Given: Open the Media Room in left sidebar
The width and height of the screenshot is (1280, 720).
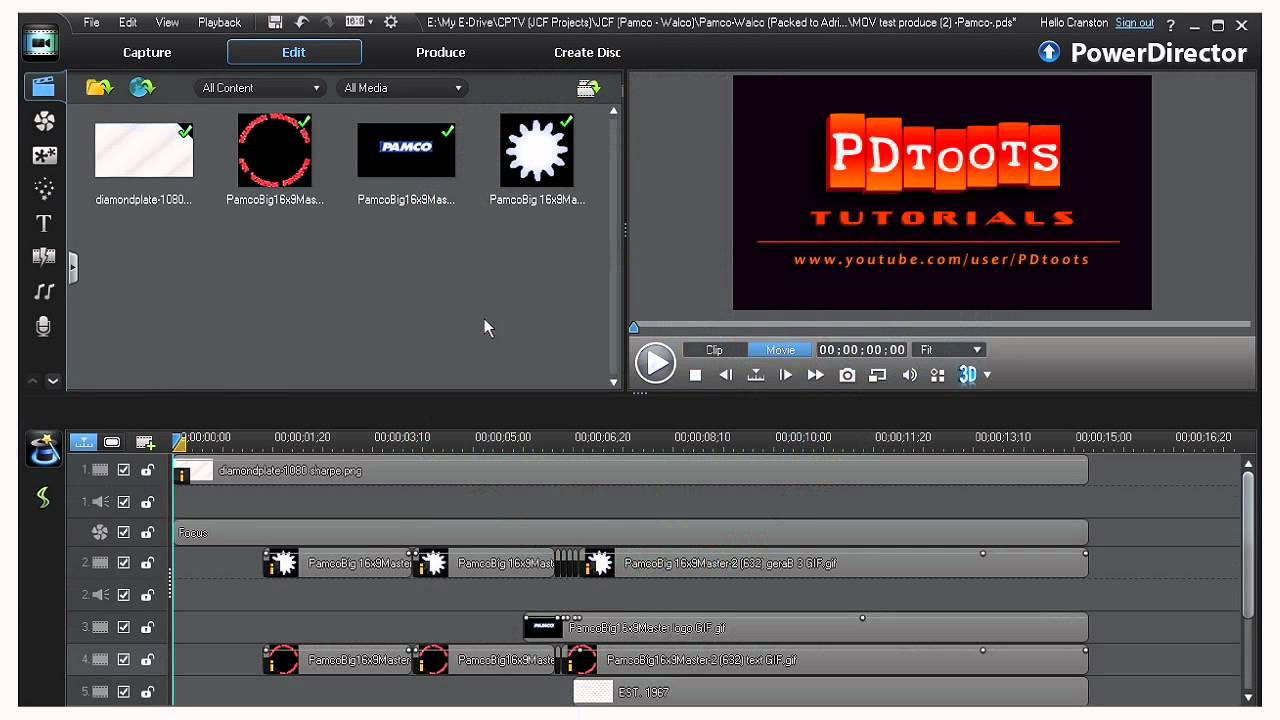Looking at the screenshot, I should [x=43, y=87].
